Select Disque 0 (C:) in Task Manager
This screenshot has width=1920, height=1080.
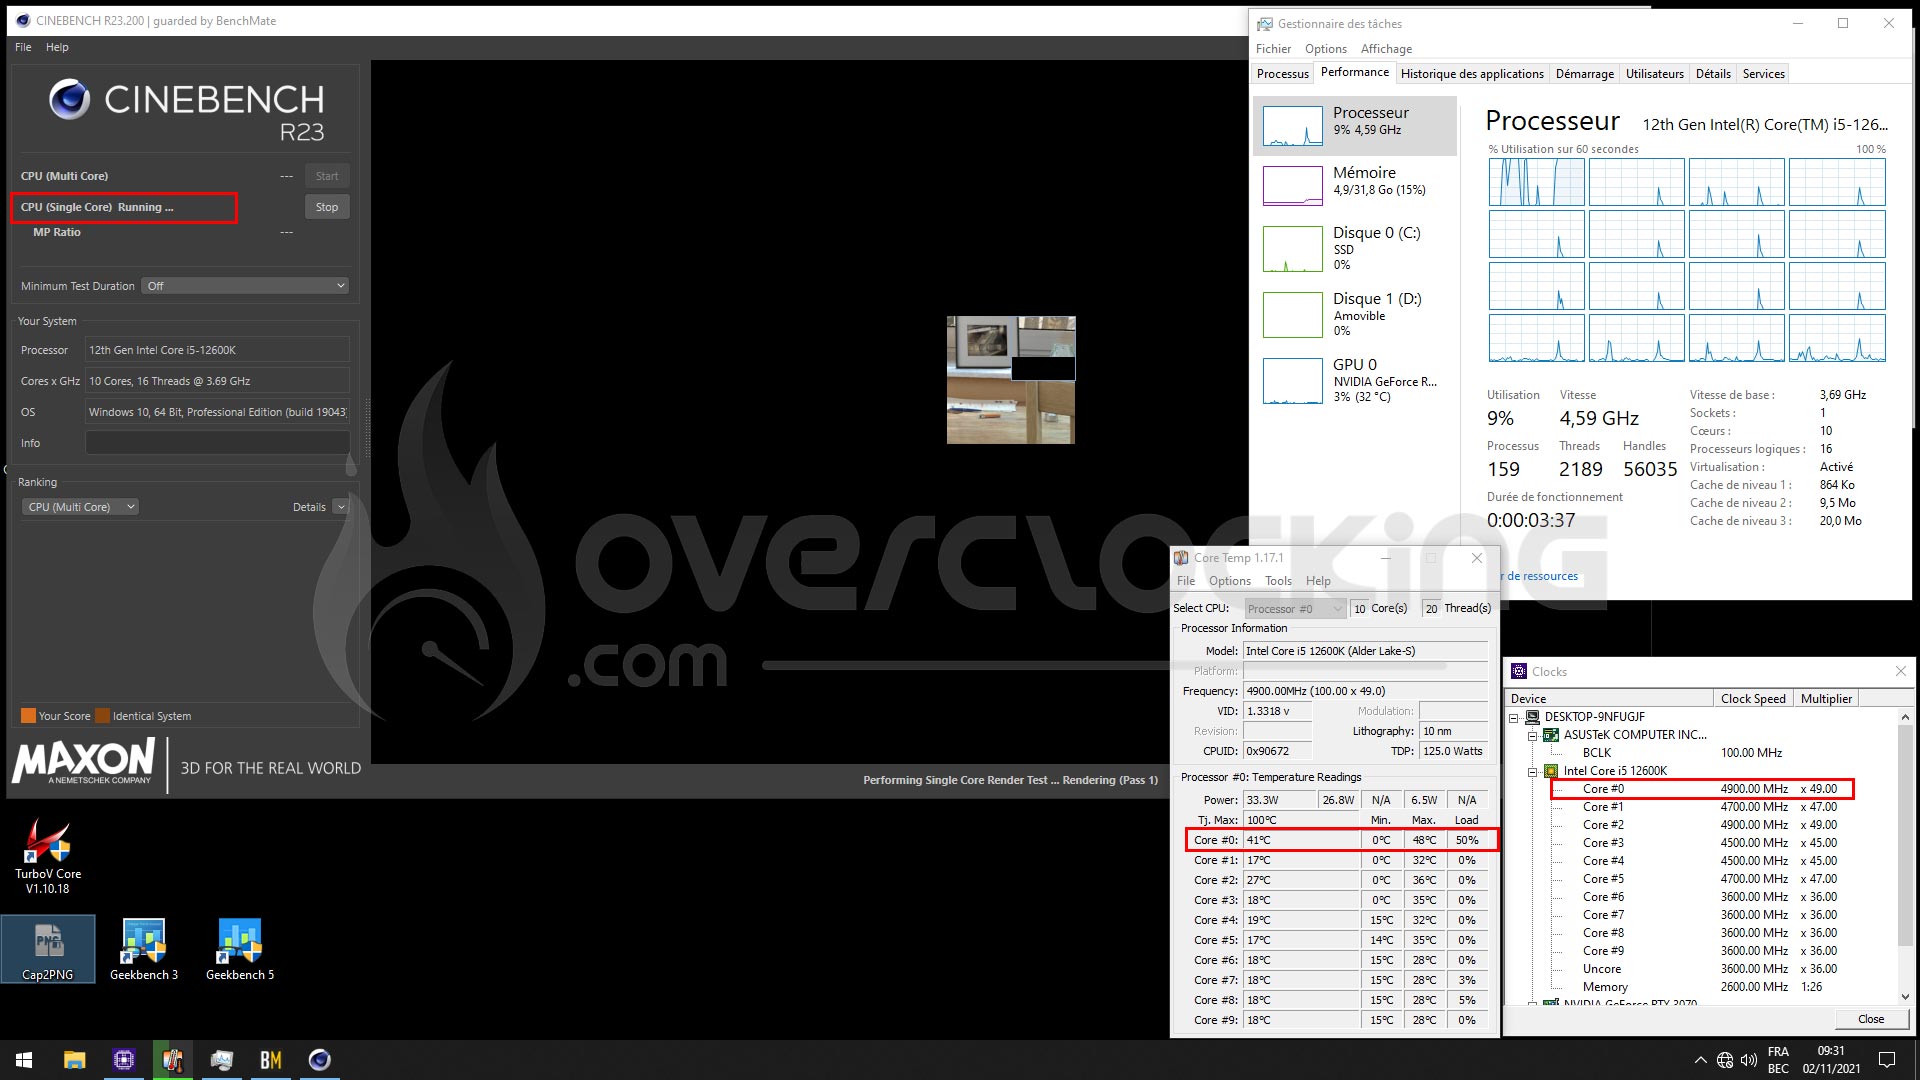pos(1355,249)
